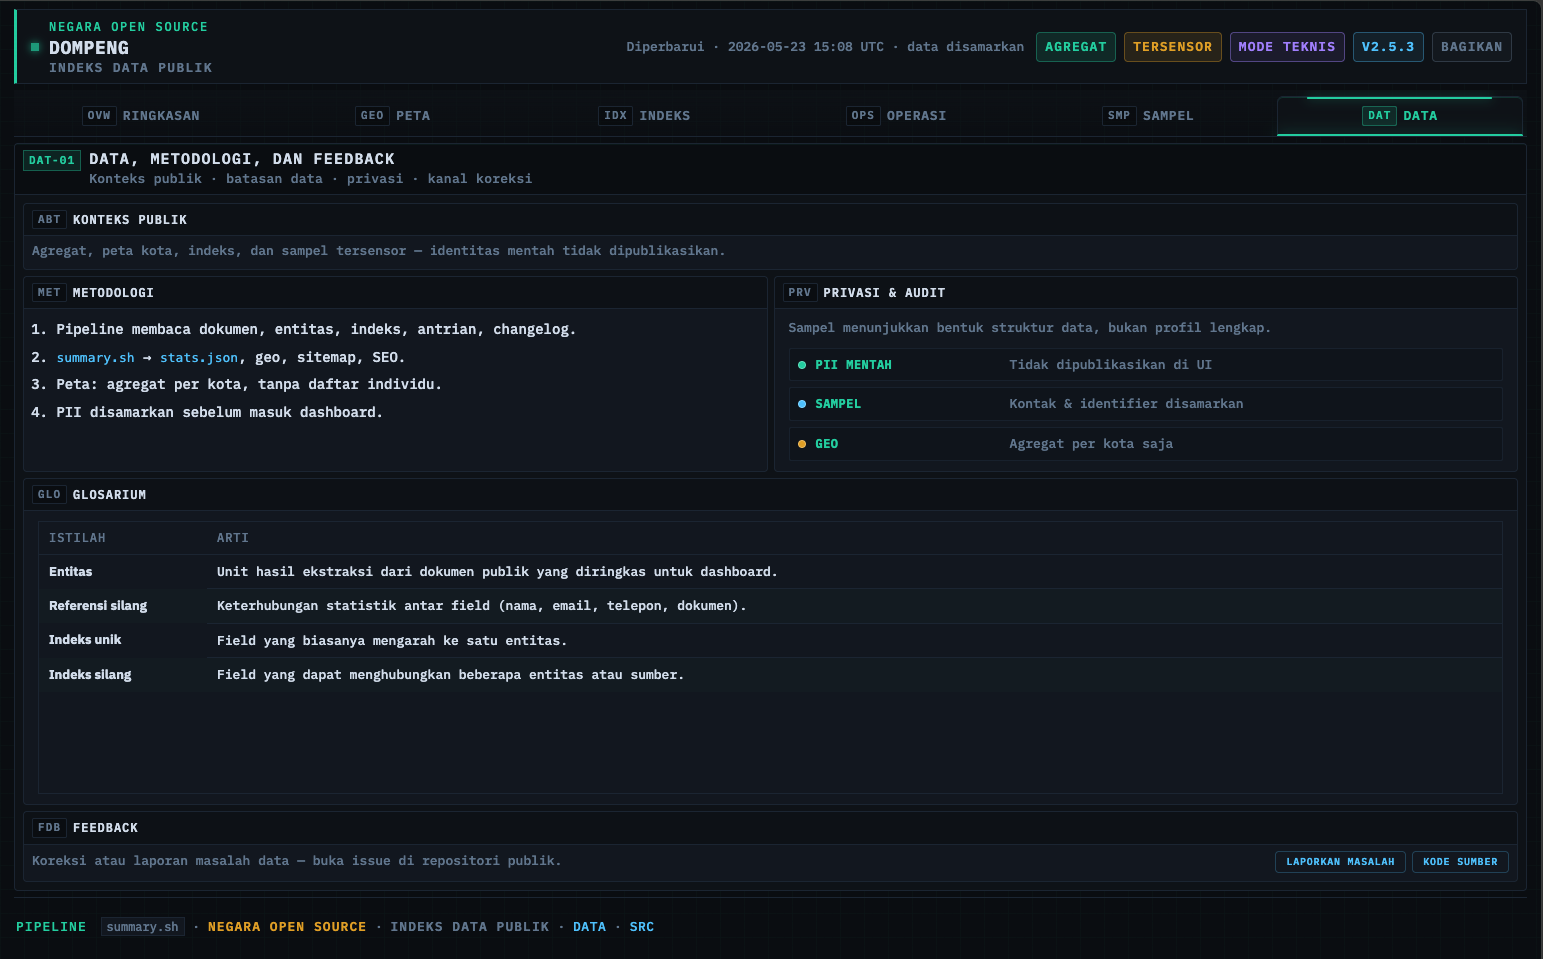Click 'Pipeline membaca dokumen' methodology step
Viewport: 1543px width, 959px height.
click(x=316, y=329)
